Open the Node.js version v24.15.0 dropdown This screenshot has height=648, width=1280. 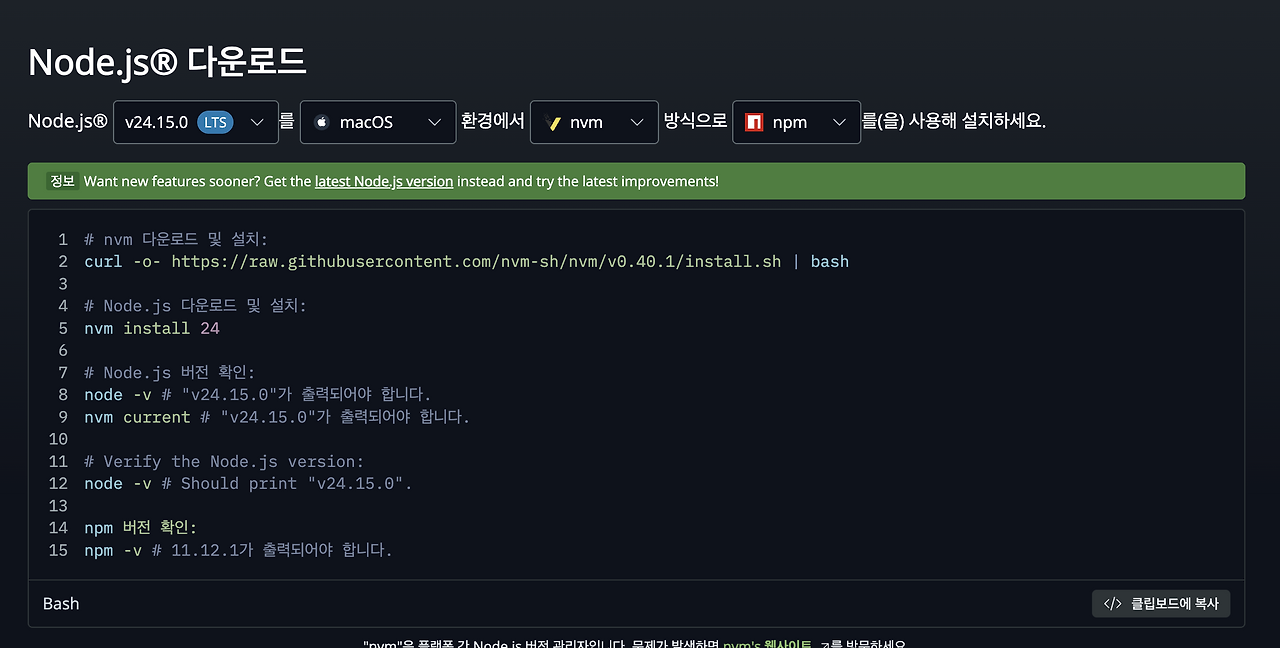pos(196,122)
